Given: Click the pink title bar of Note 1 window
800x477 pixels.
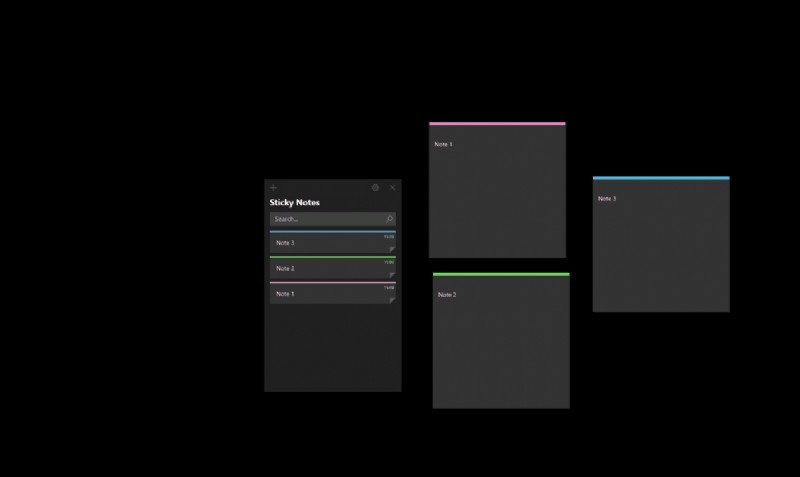Looking at the screenshot, I should point(497,123).
